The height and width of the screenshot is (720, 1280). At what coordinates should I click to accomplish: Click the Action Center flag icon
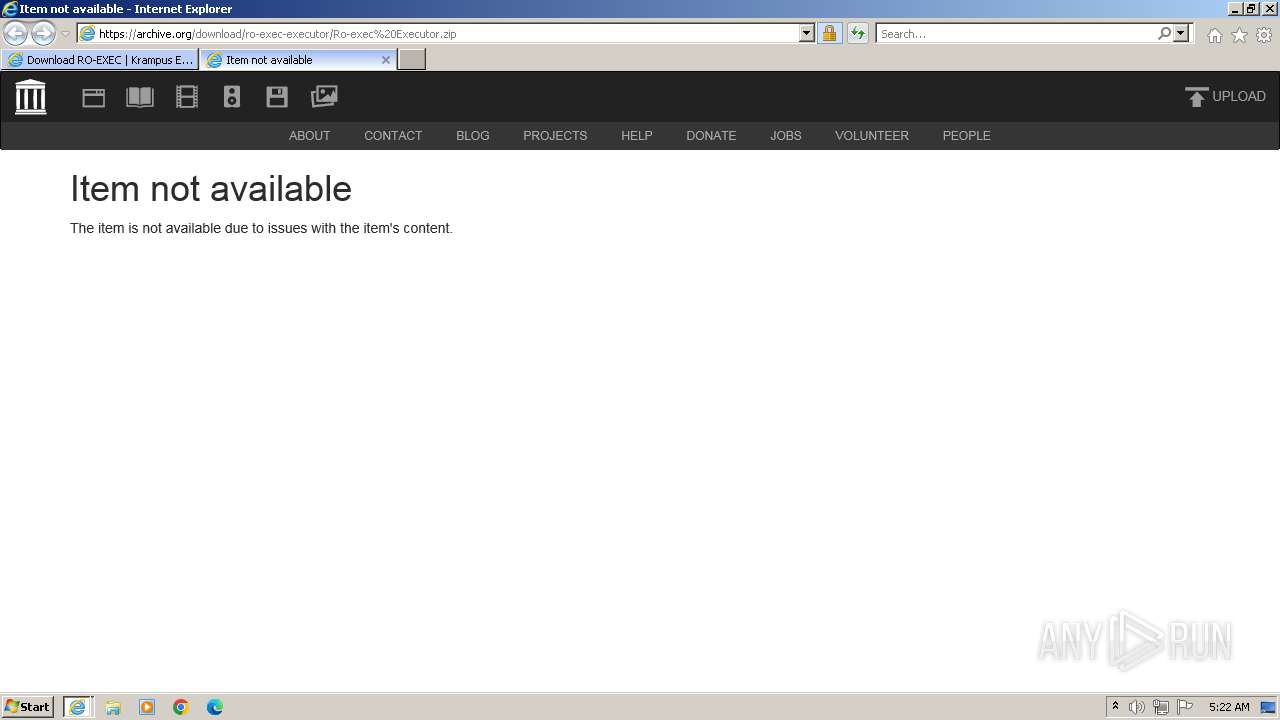pyautogui.click(x=1185, y=707)
